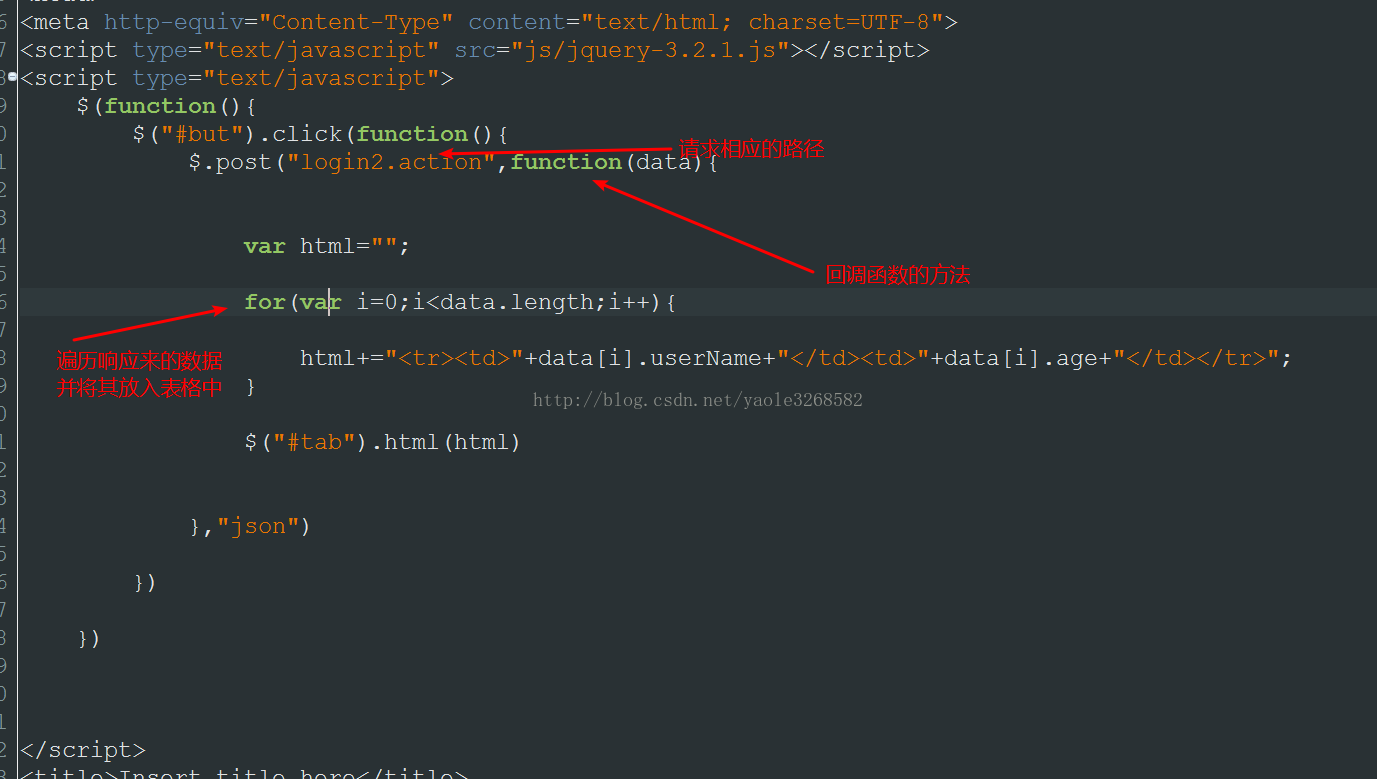The height and width of the screenshot is (779, 1377).
Task: Click the for loop keyword
Action: click(x=265, y=302)
